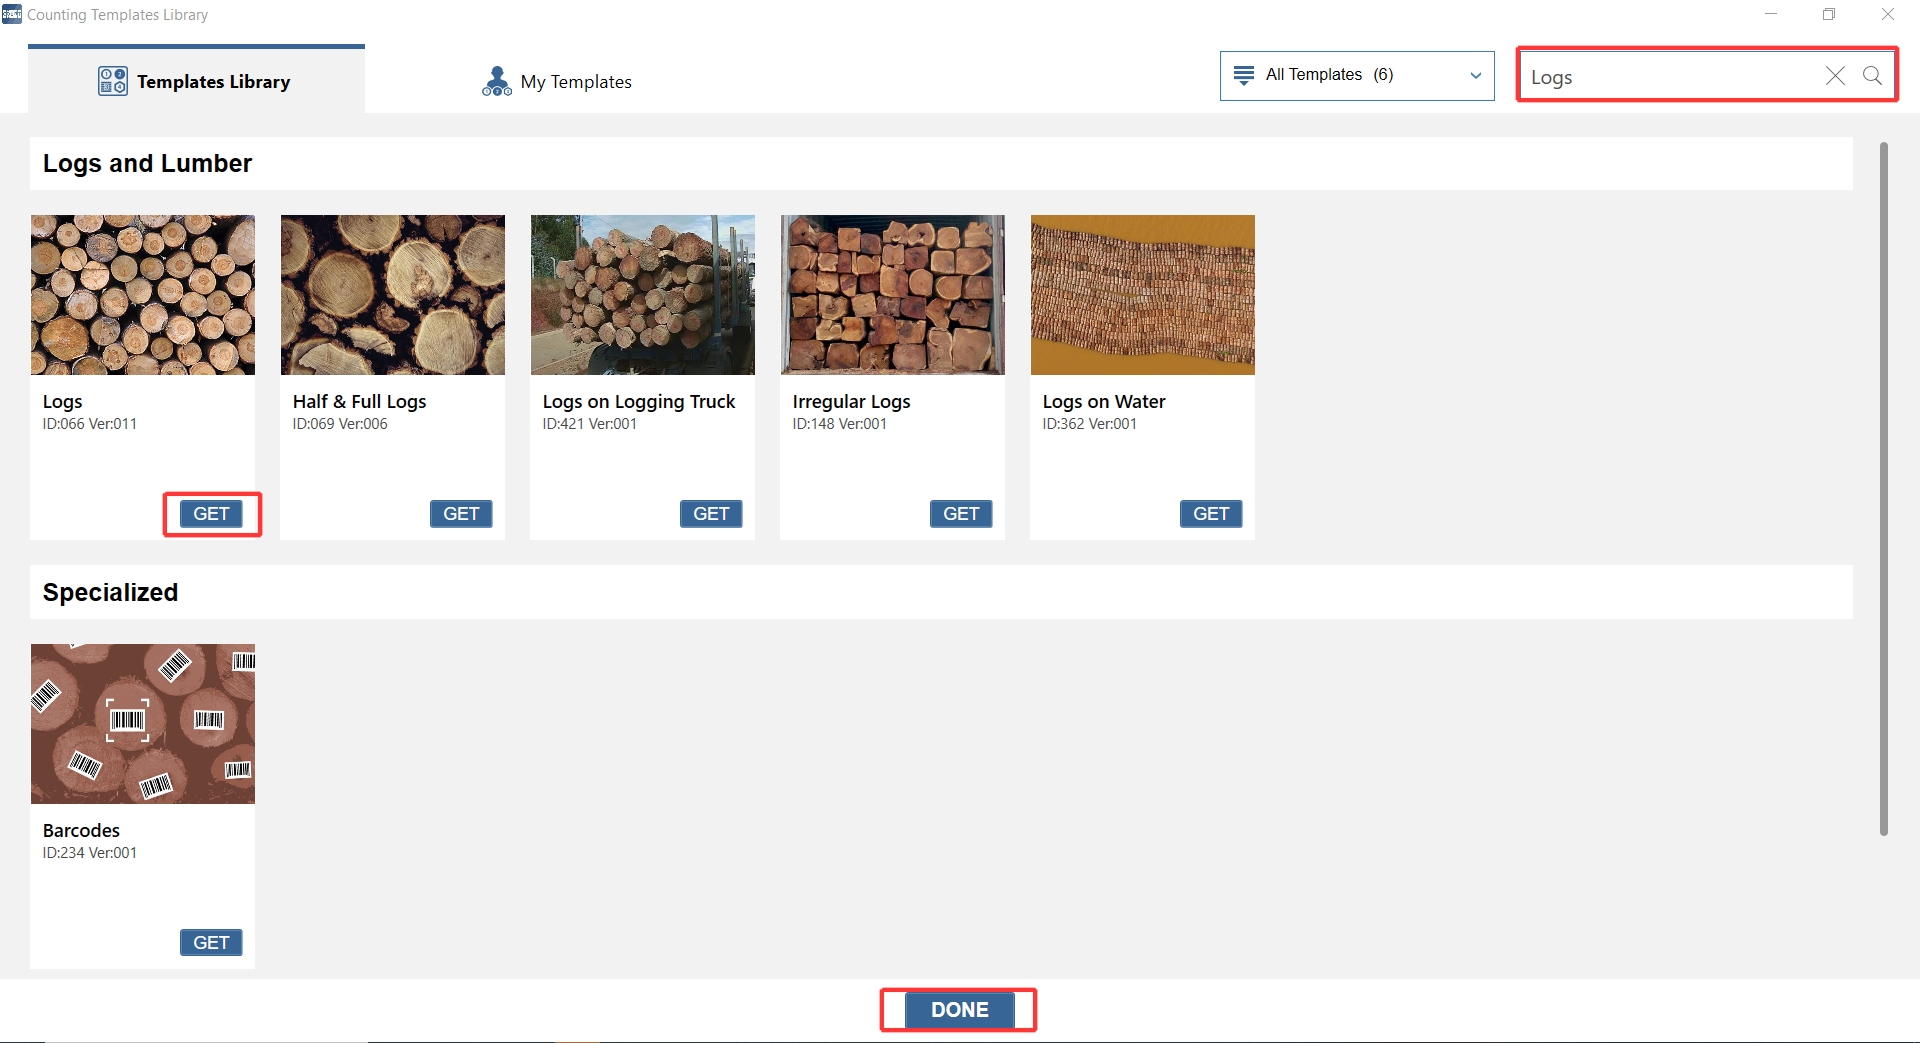Select the Irregular Logs thumbnail image
The height and width of the screenshot is (1043, 1920).
pos(892,295)
